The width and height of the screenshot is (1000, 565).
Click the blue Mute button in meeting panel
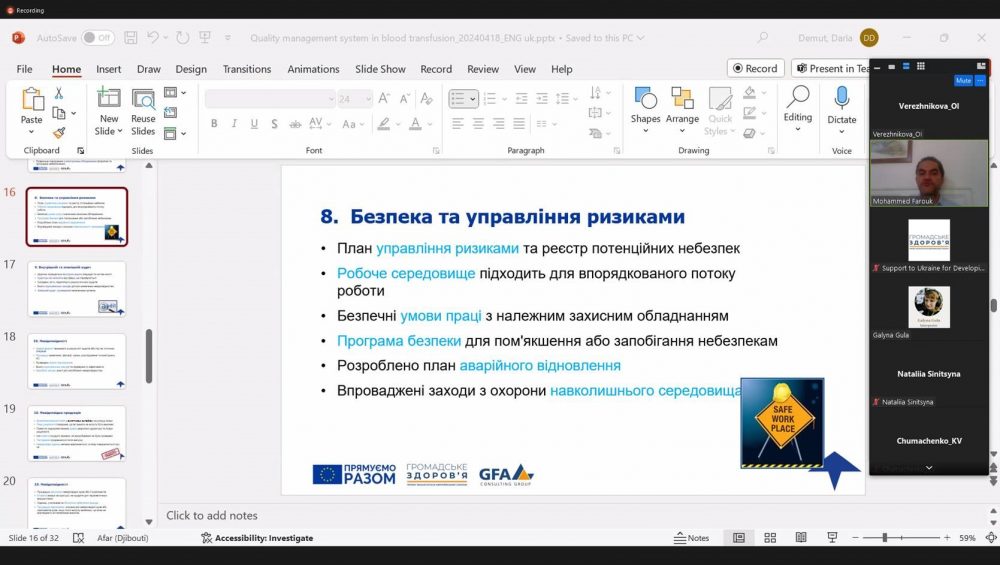[963, 80]
